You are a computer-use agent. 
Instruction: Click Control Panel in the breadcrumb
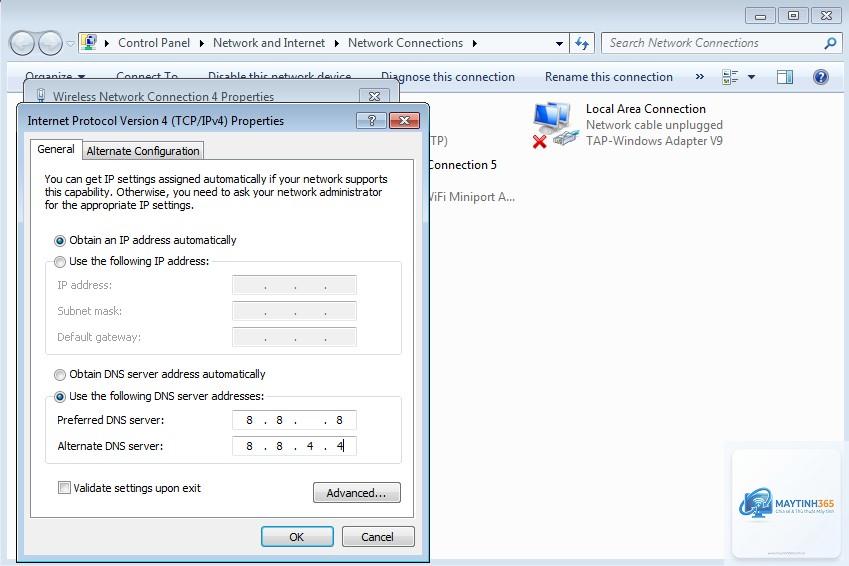[x=154, y=43]
